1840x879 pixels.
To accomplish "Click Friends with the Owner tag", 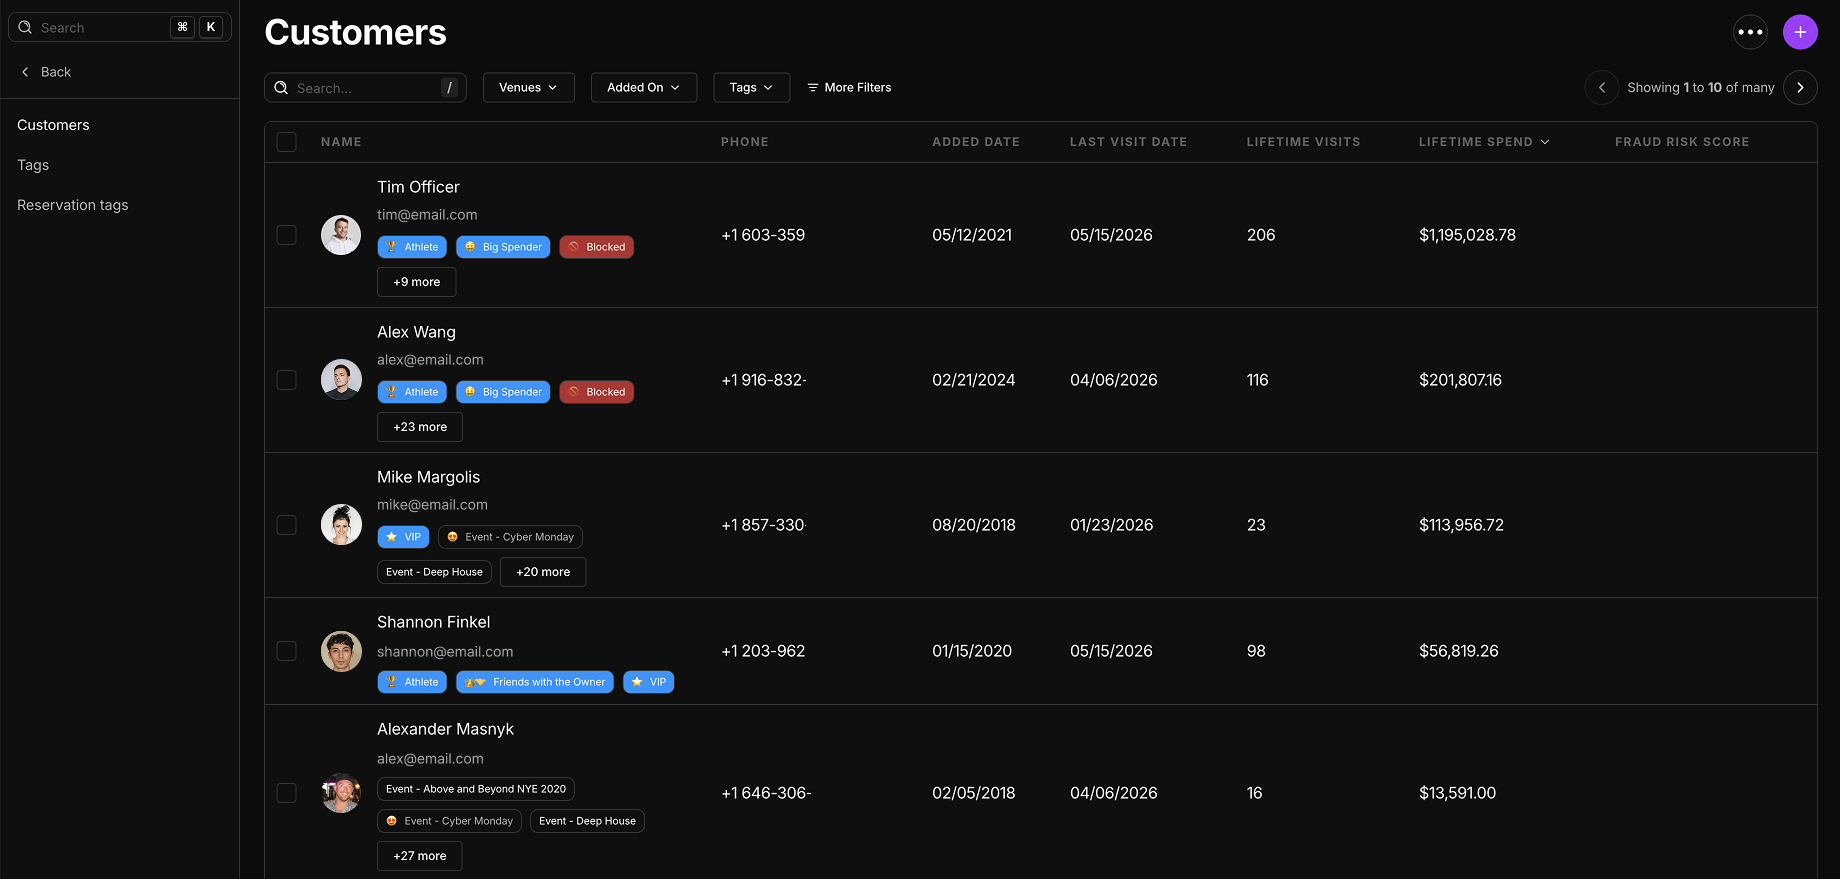I will point(535,682).
